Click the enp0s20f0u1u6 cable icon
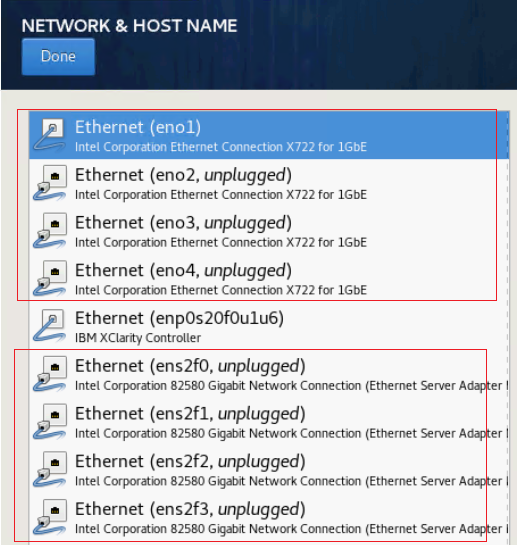 pyautogui.click(x=50, y=326)
